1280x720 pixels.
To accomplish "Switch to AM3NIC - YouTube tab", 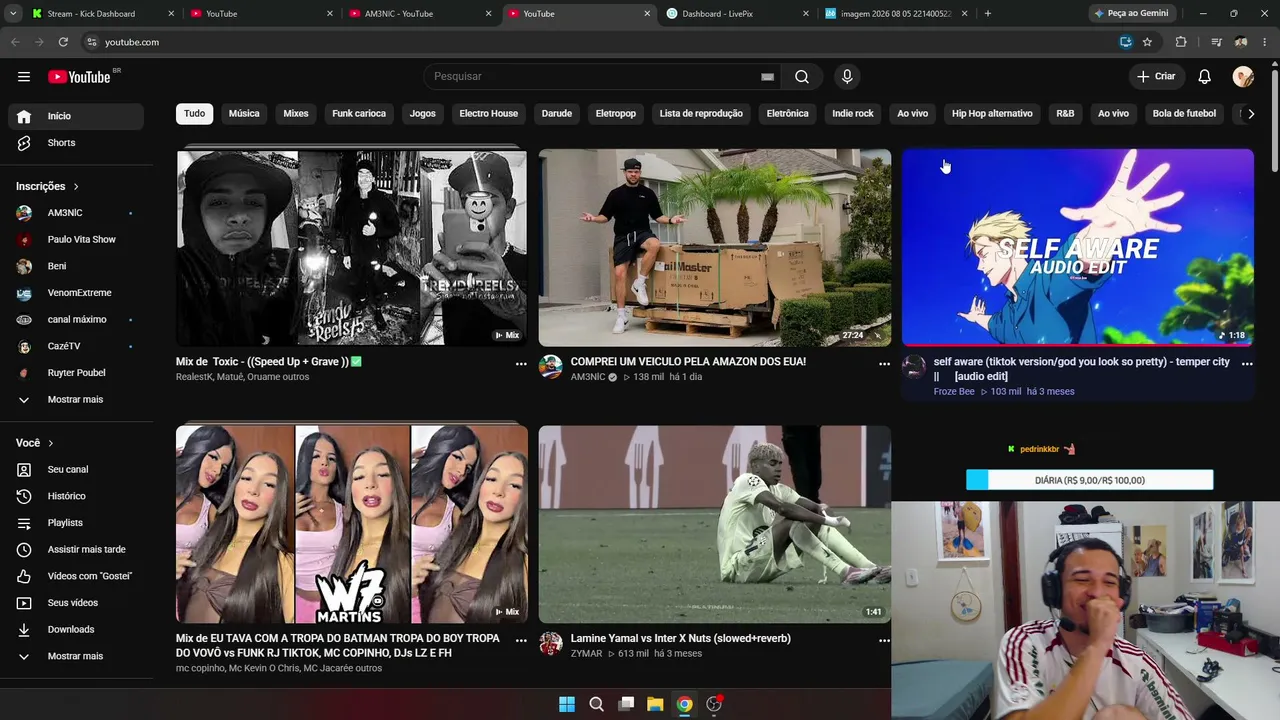I will pos(421,14).
